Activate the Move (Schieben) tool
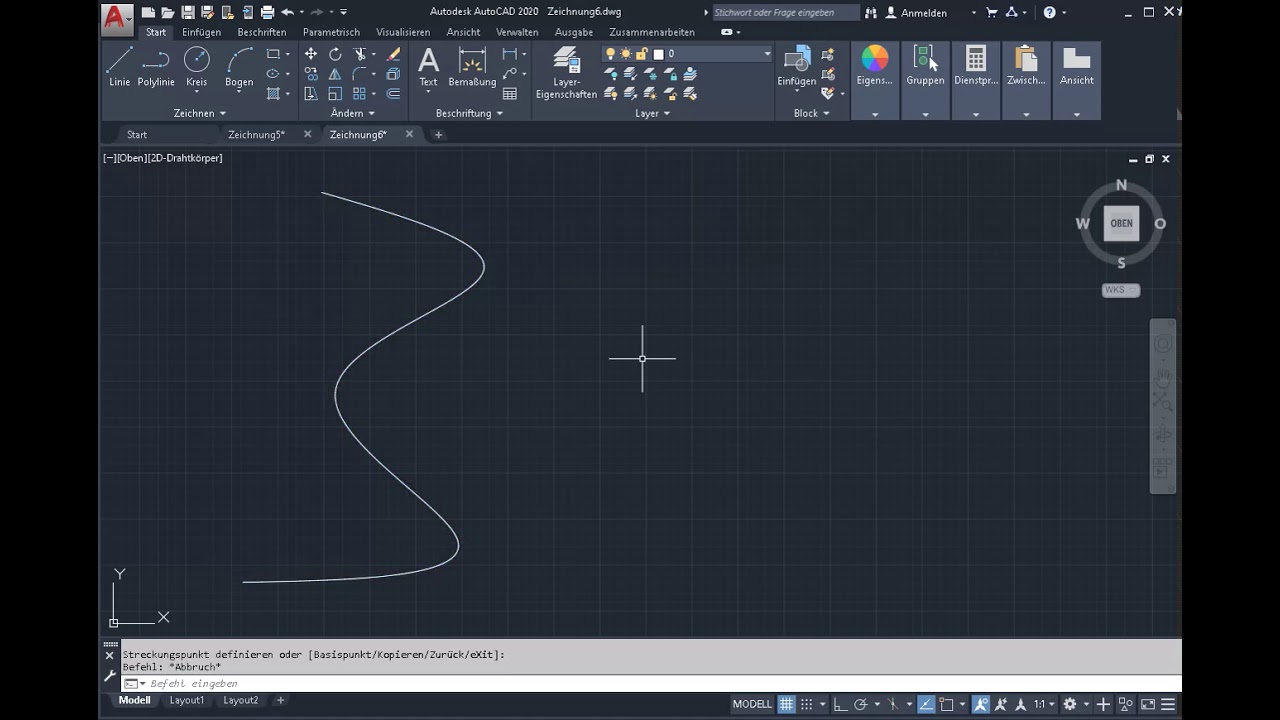The image size is (1280, 720). (x=311, y=54)
